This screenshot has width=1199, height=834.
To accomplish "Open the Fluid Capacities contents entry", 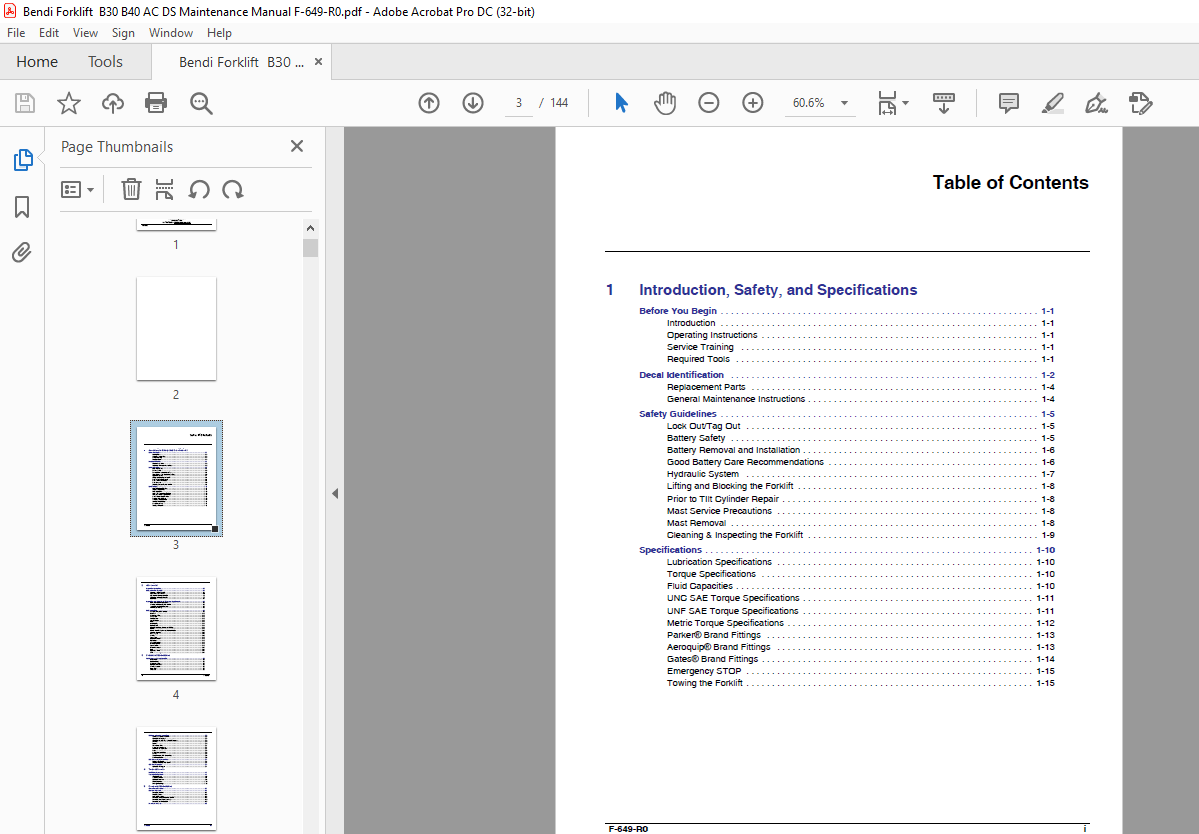I will coord(700,586).
